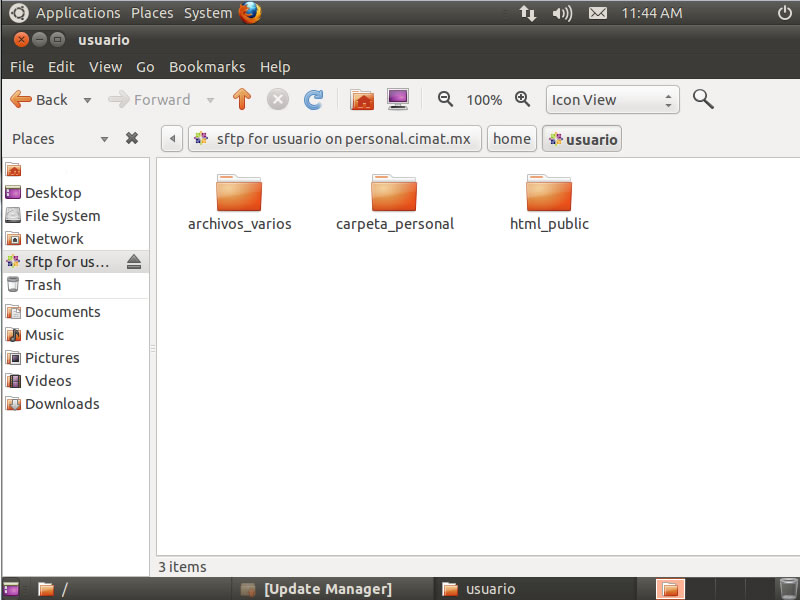Unmount sftp volume with eject icon
Viewport: 800px width, 600px height.
(x=134, y=262)
